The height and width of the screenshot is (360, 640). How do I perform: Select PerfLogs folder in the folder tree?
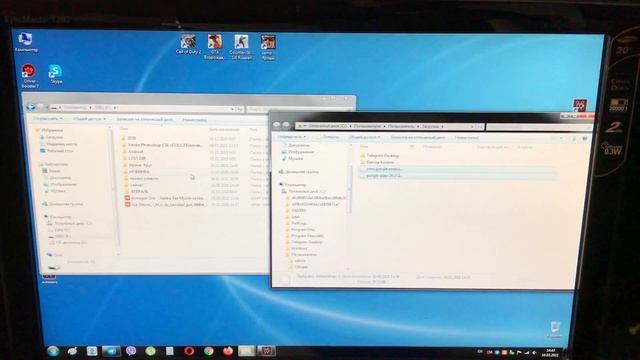point(296,223)
